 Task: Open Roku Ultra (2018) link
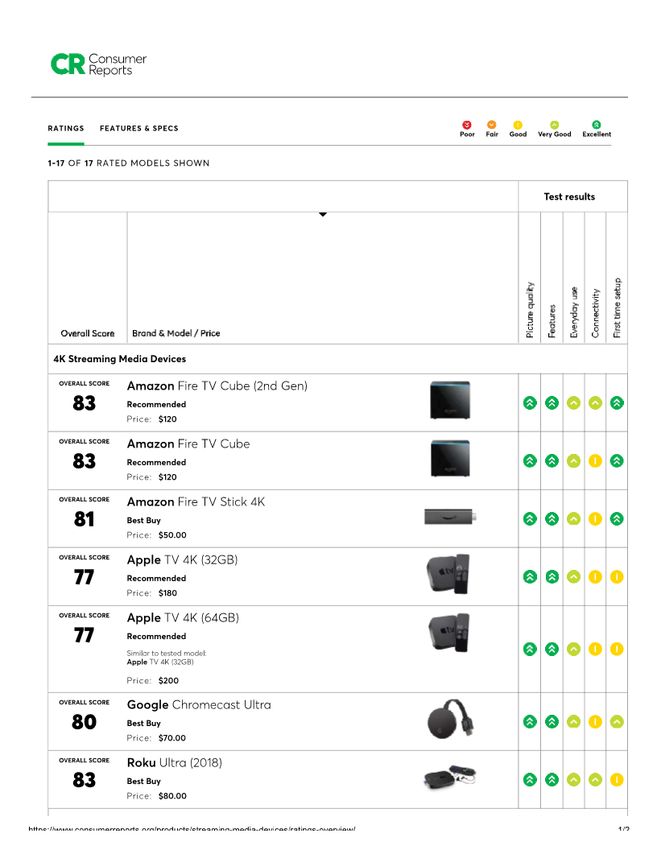pyautogui.click(x=175, y=763)
